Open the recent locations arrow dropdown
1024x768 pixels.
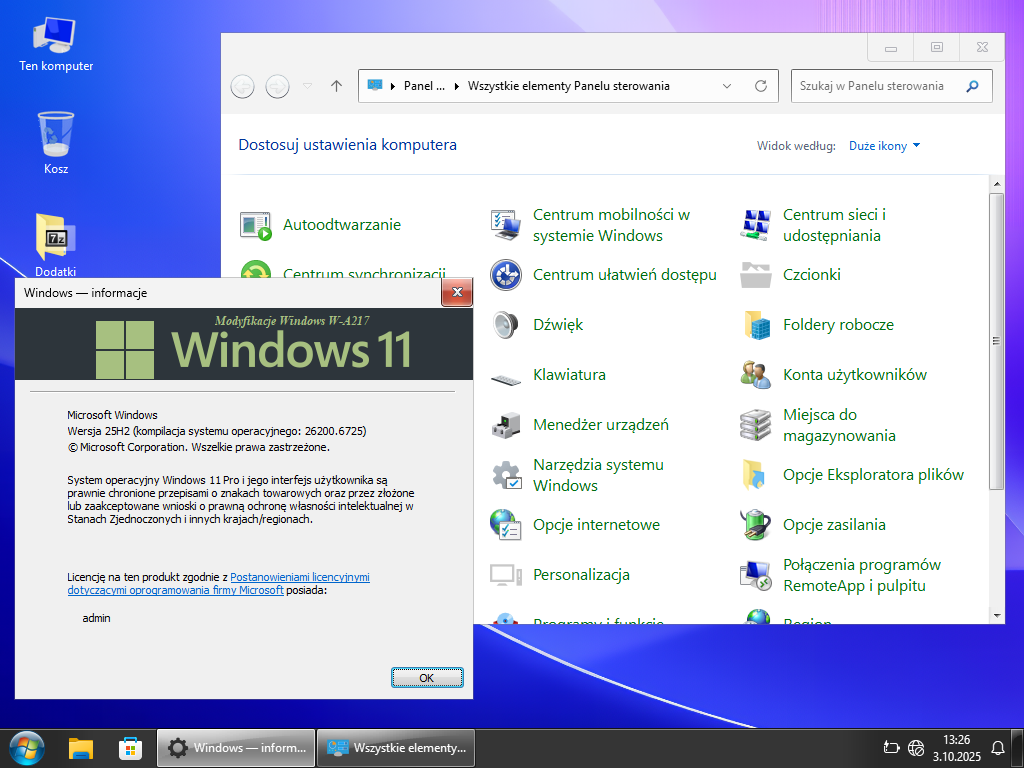(x=307, y=86)
